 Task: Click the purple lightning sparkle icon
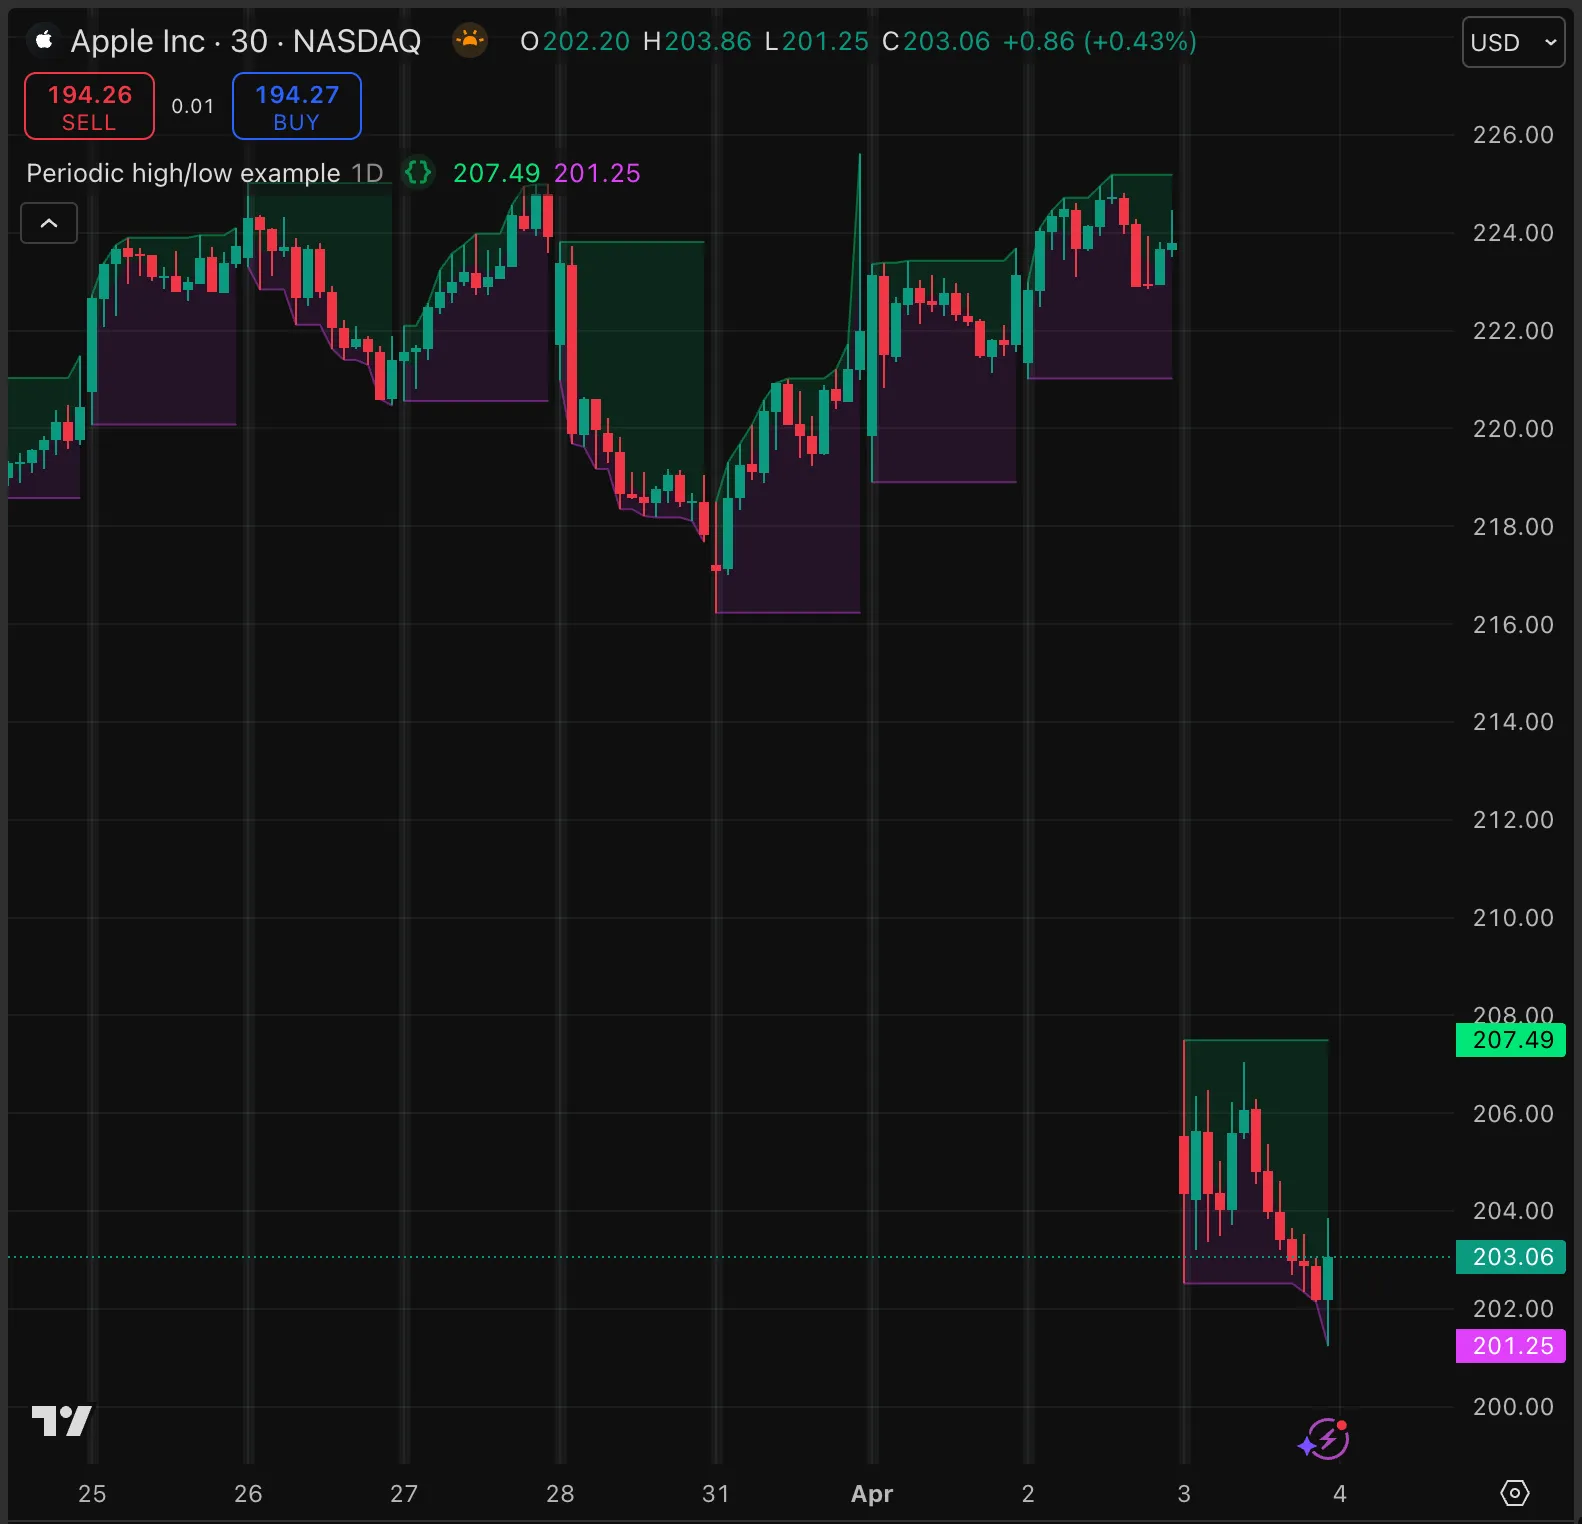[x=1324, y=1440]
